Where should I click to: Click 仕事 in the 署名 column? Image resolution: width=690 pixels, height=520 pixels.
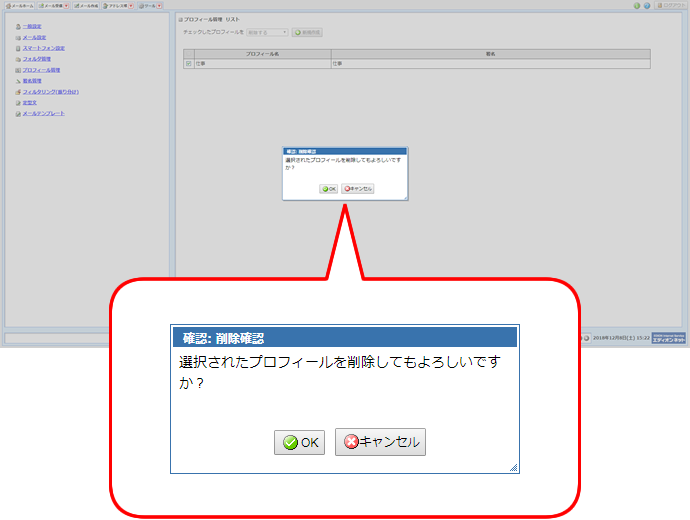click(338, 64)
